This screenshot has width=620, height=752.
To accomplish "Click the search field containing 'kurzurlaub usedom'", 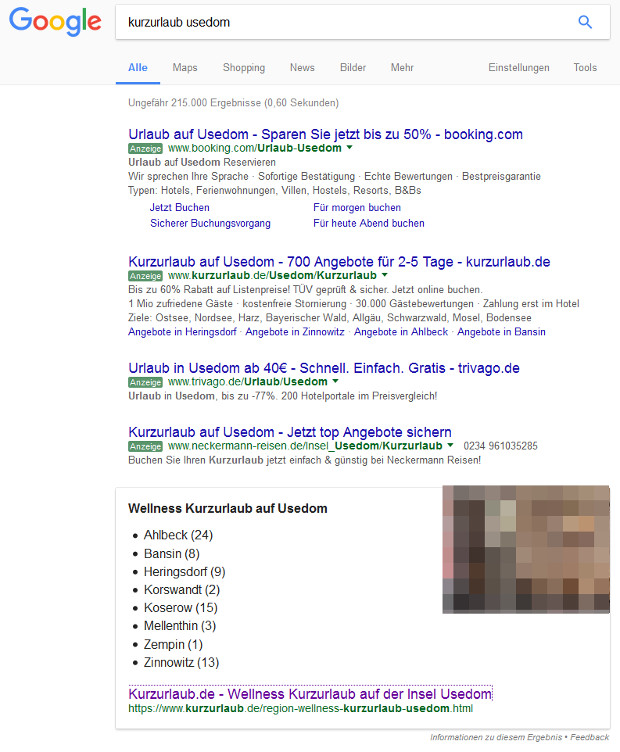I will (340, 22).
